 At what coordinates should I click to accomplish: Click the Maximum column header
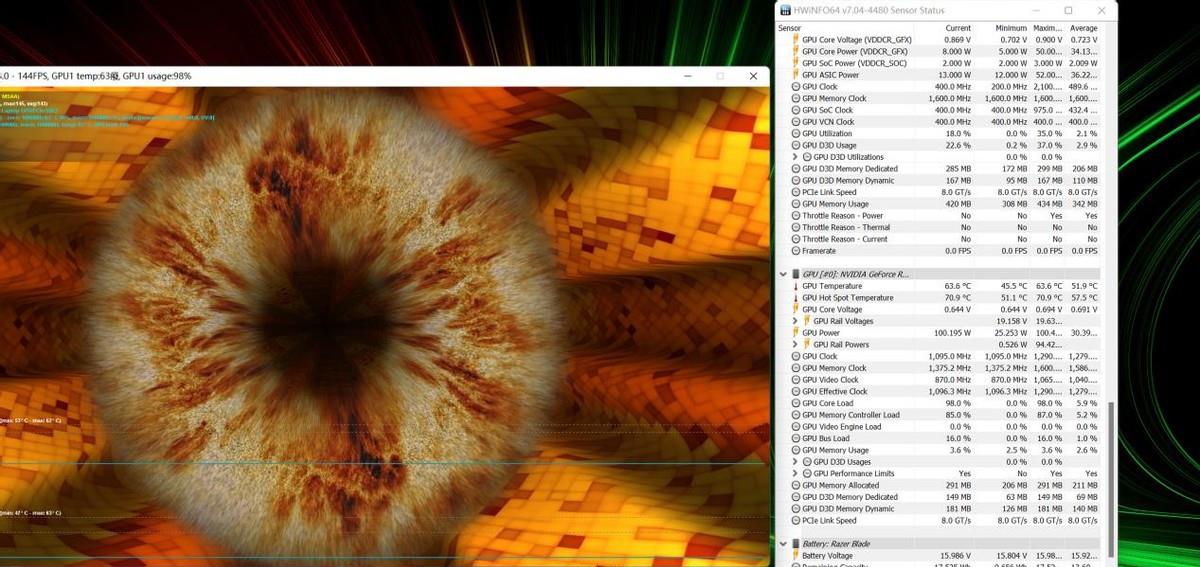(1047, 28)
